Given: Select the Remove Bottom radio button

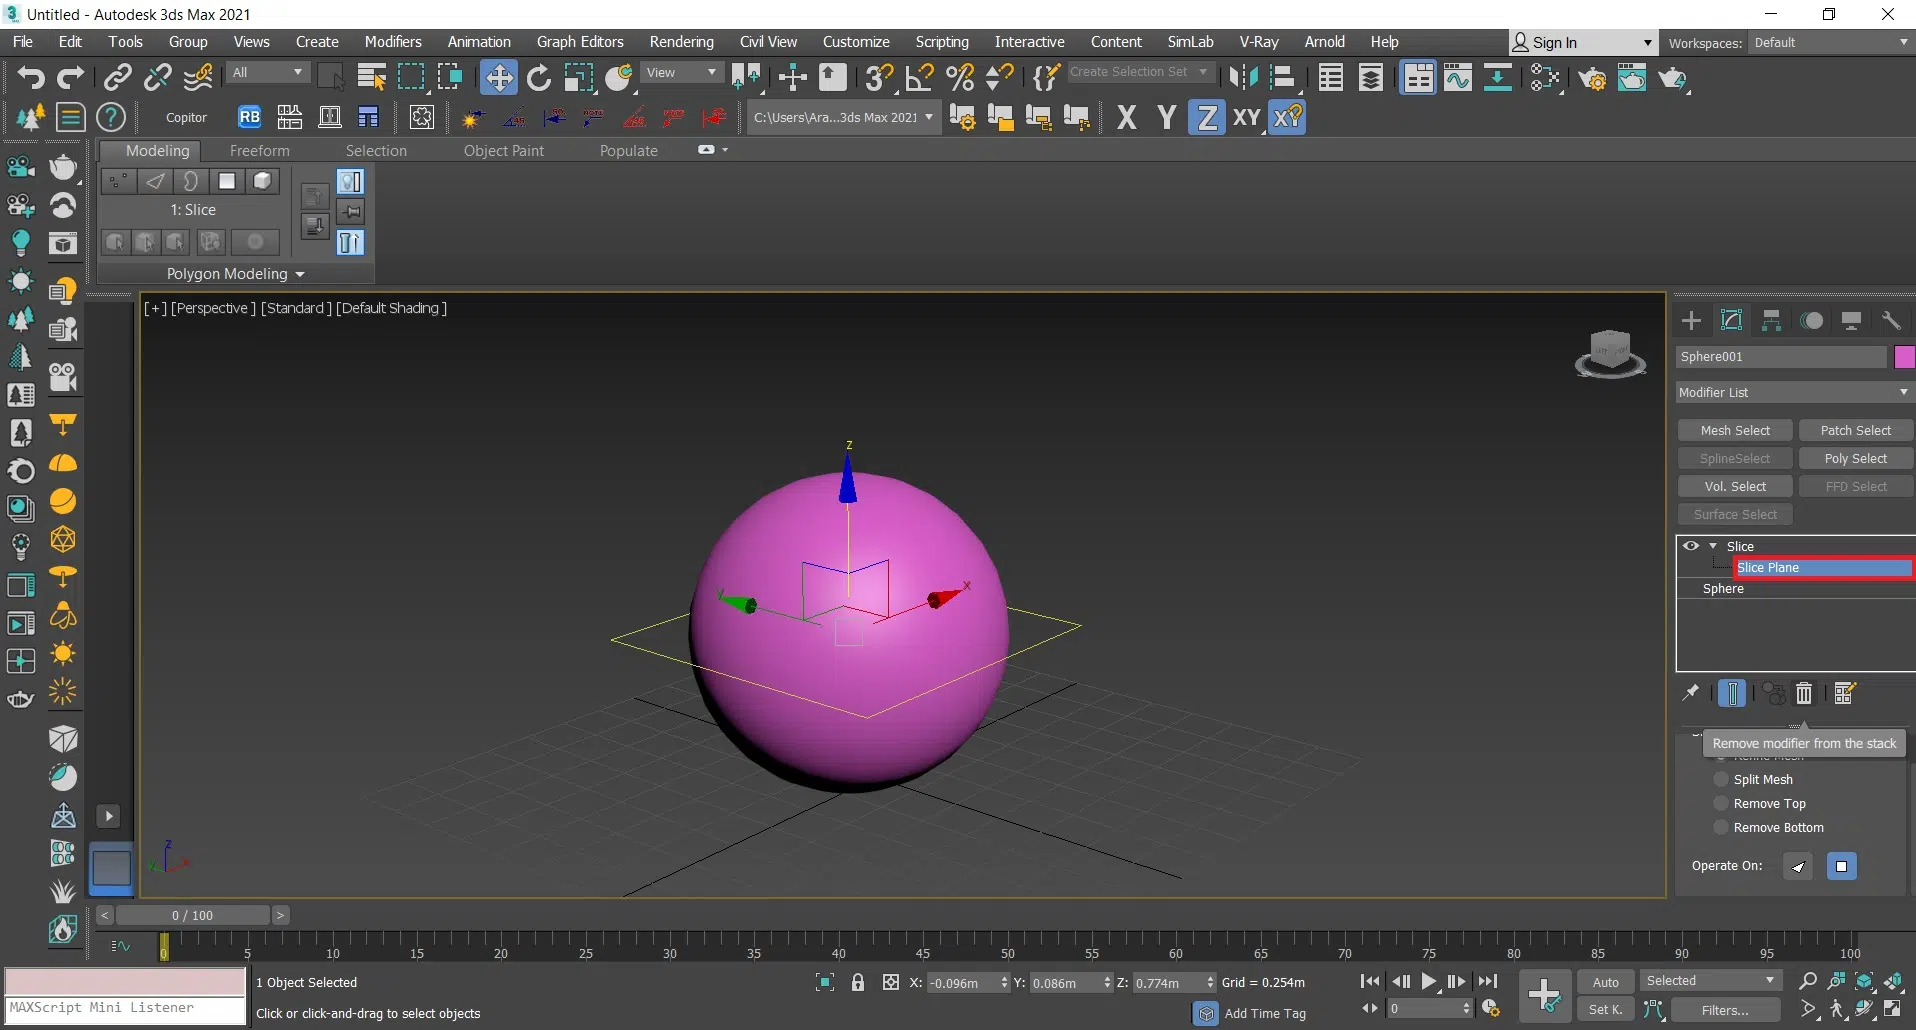Looking at the screenshot, I should (1721, 828).
